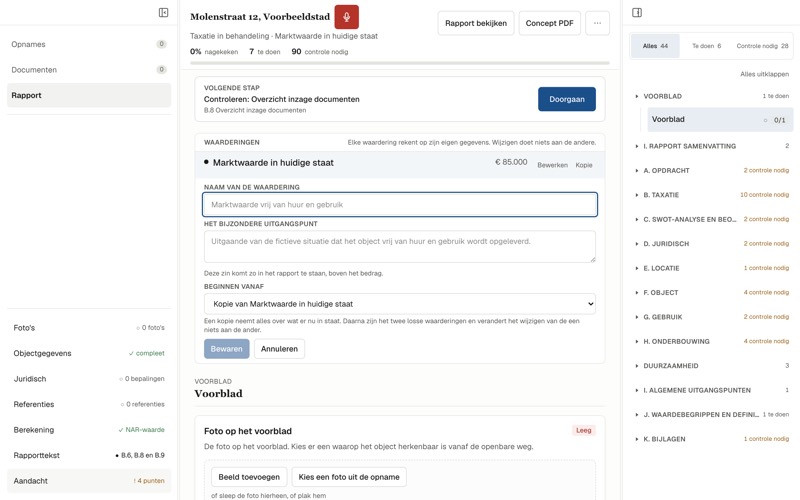Collapse the VOORBLAD outline section
Image resolution: width=800 pixels, height=500 pixels.
click(712, 96)
